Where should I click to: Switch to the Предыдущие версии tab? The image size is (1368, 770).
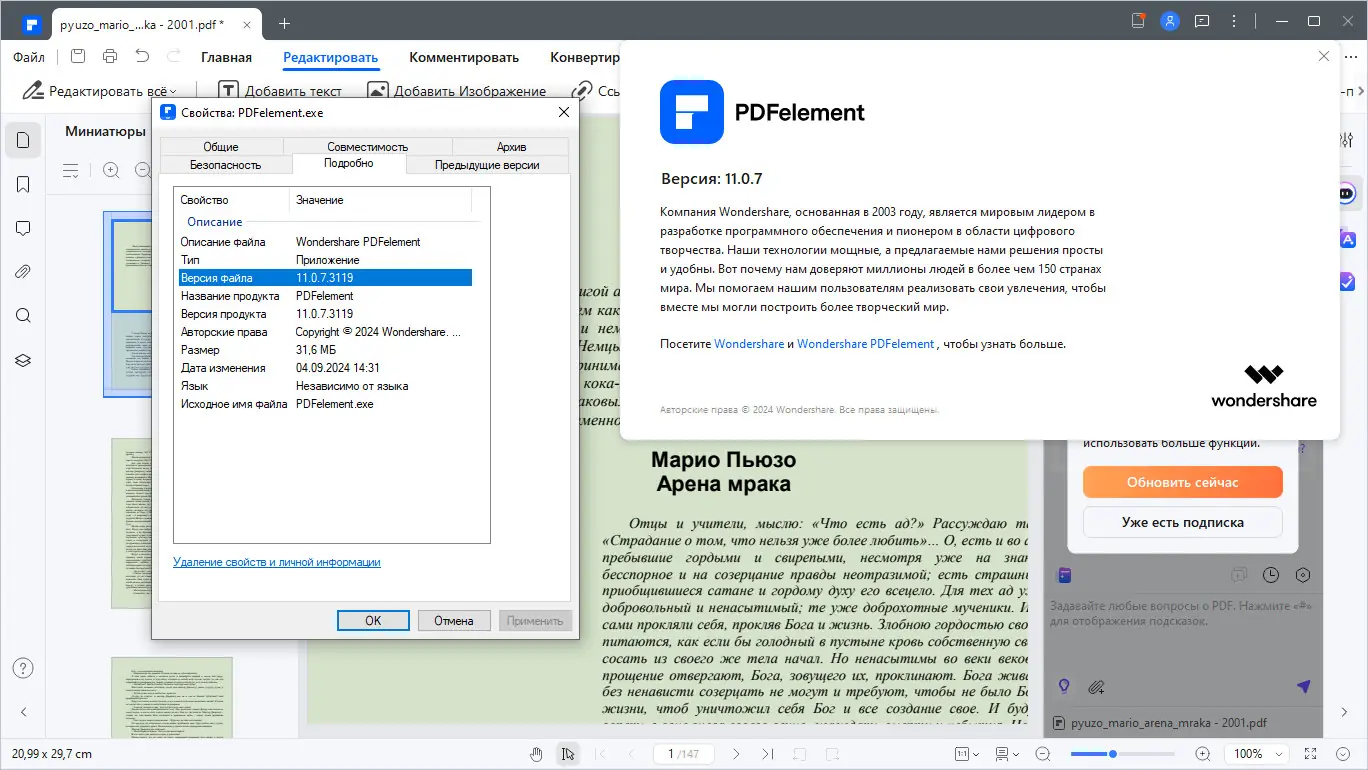[487, 165]
